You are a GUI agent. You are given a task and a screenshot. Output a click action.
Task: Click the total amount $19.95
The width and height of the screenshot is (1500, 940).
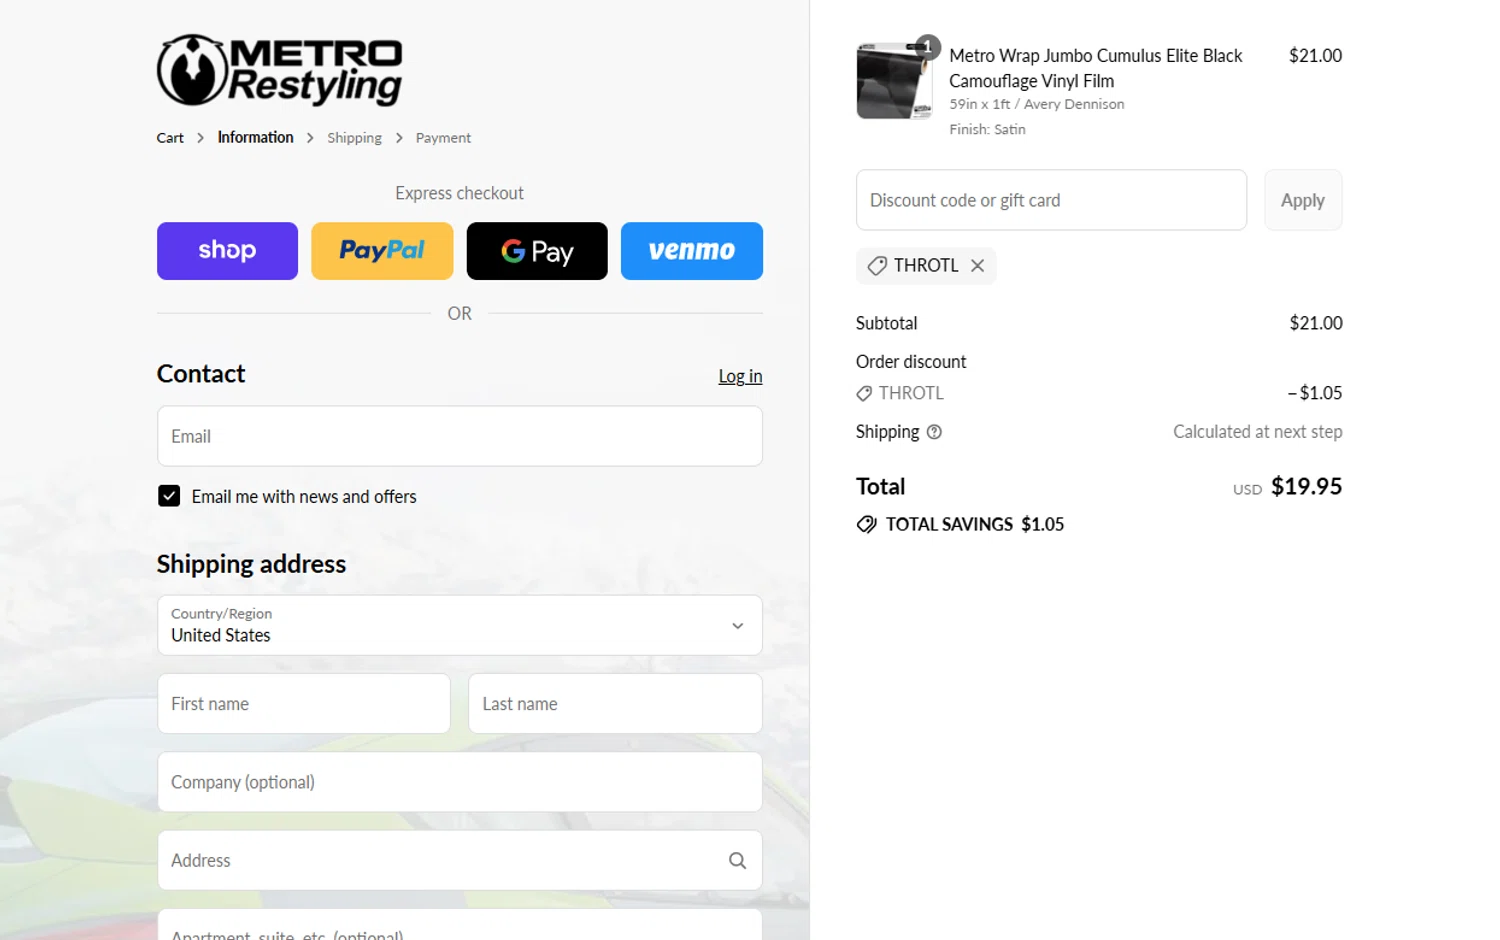pyautogui.click(x=1306, y=487)
